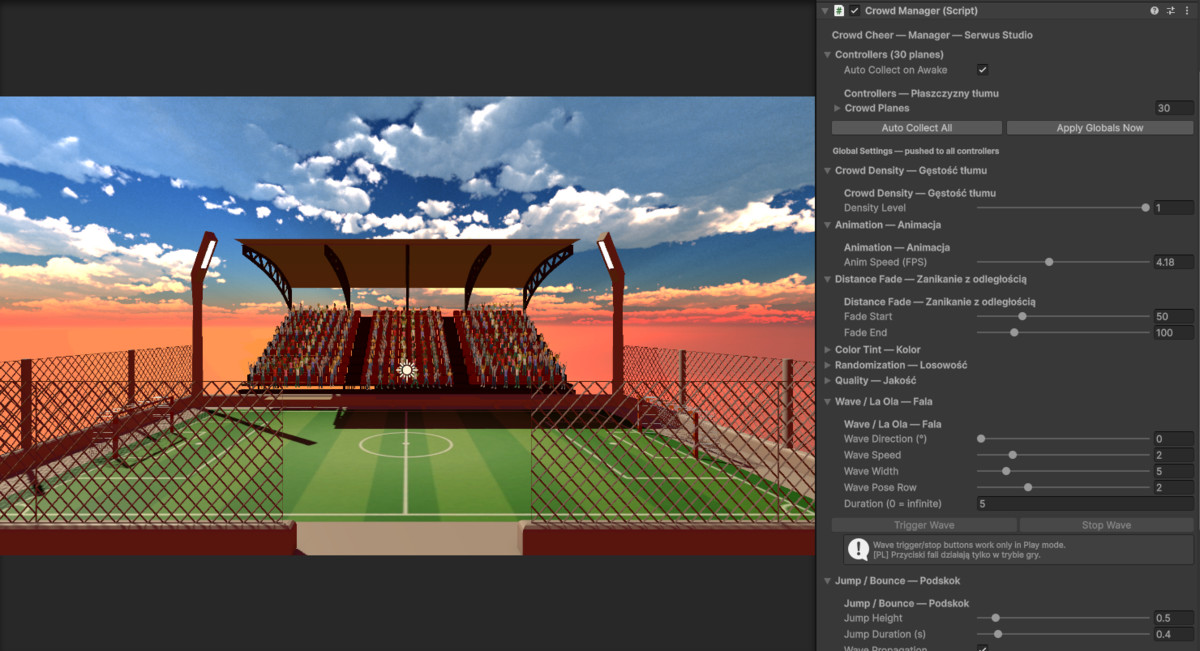Click the Wave Width value field showing 5
Screen dimensions: 1200x651
point(1174,471)
